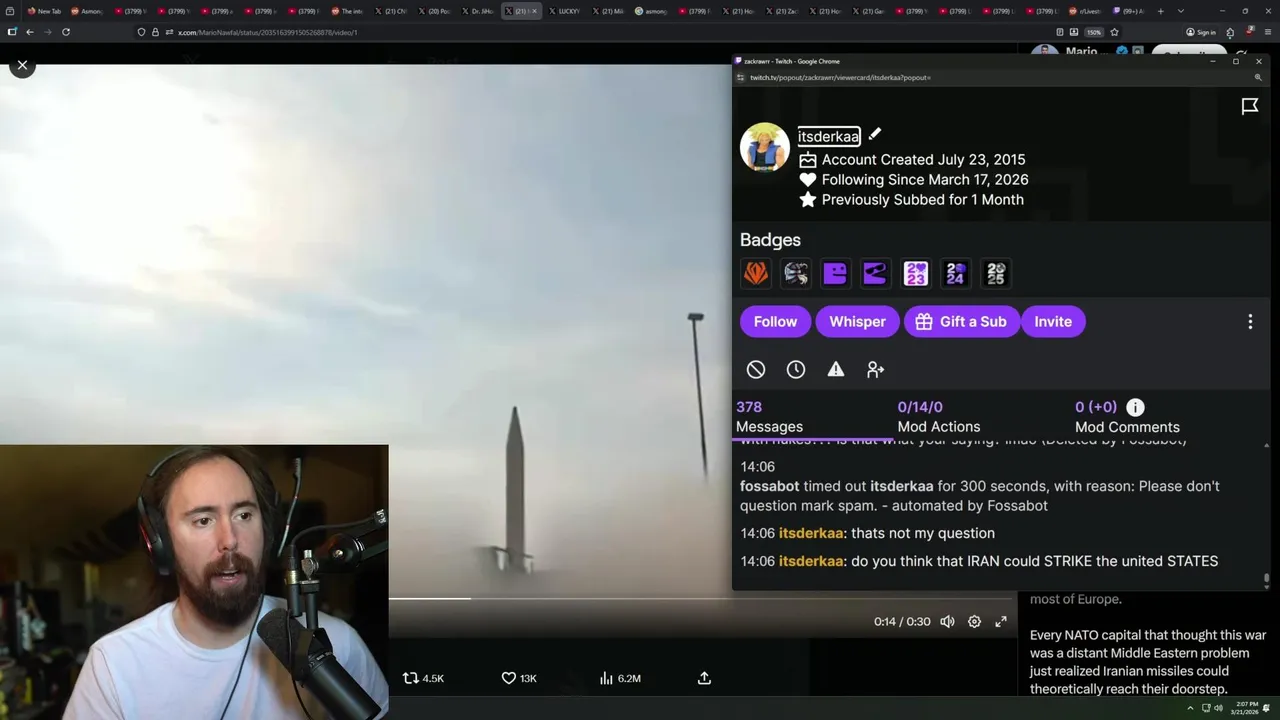
Task: Bookmark page with the star icon
Action: [1114, 32]
